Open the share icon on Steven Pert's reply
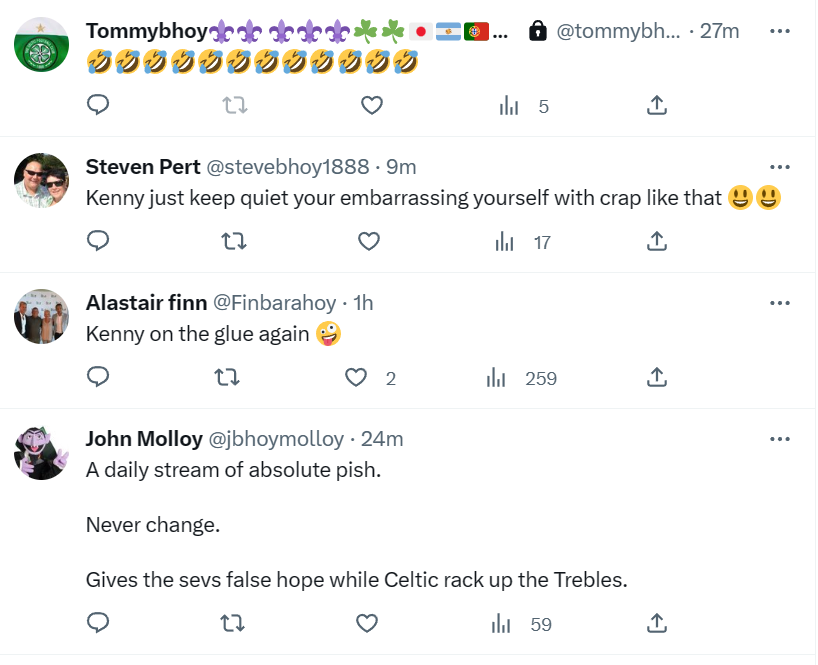 point(656,241)
